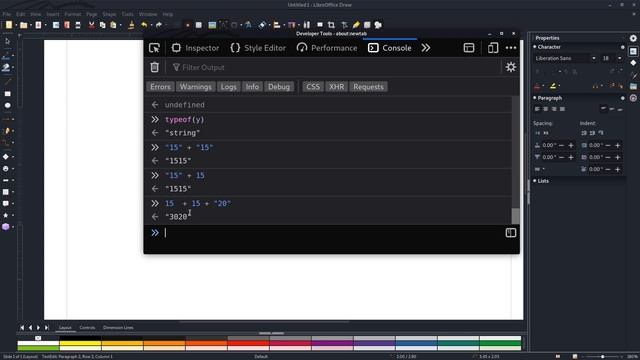This screenshot has width=640, height=360.
Task: Open Developer Tools more options ellipsis
Action: pyautogui.click(x=511, y=48)
